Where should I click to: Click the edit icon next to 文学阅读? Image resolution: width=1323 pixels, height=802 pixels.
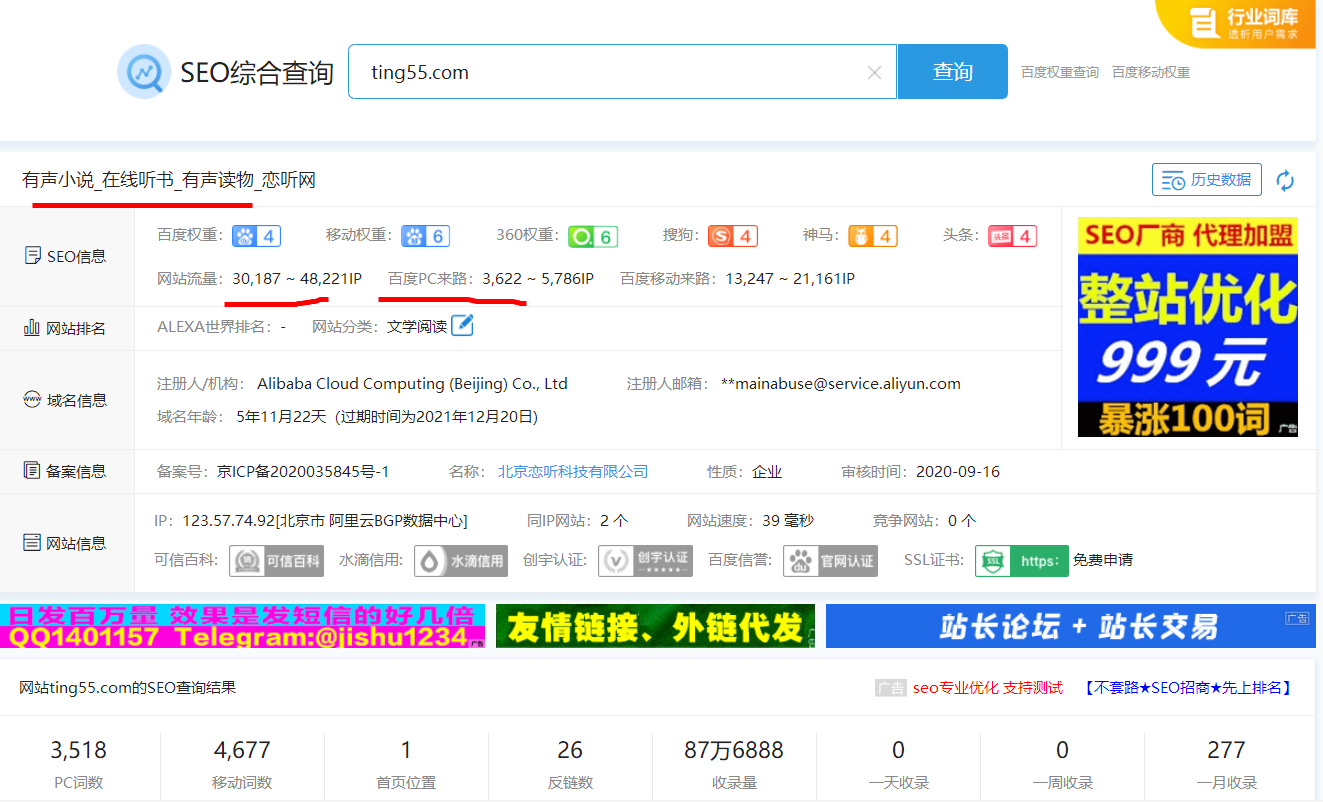coord(462,326)
